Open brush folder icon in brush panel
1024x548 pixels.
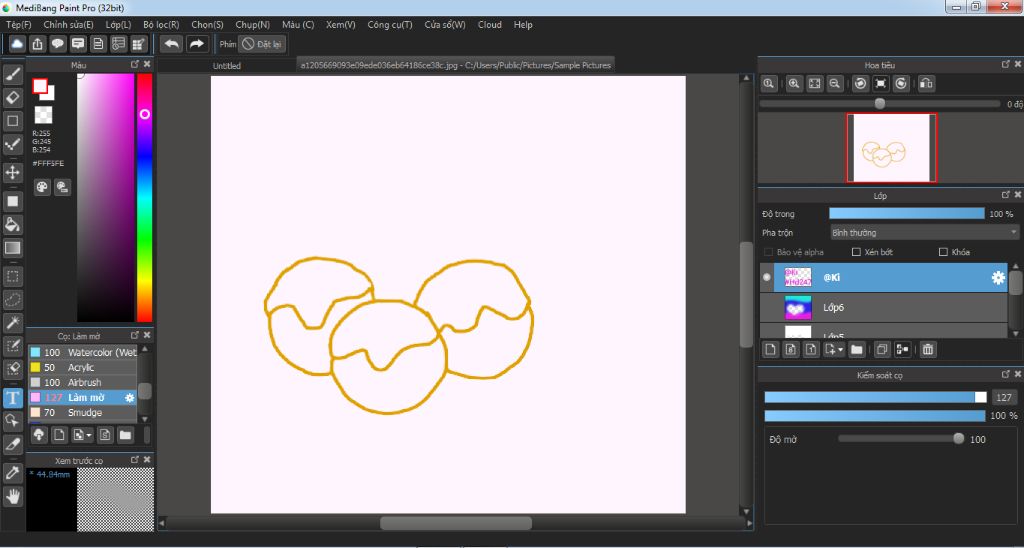[125, 434]
